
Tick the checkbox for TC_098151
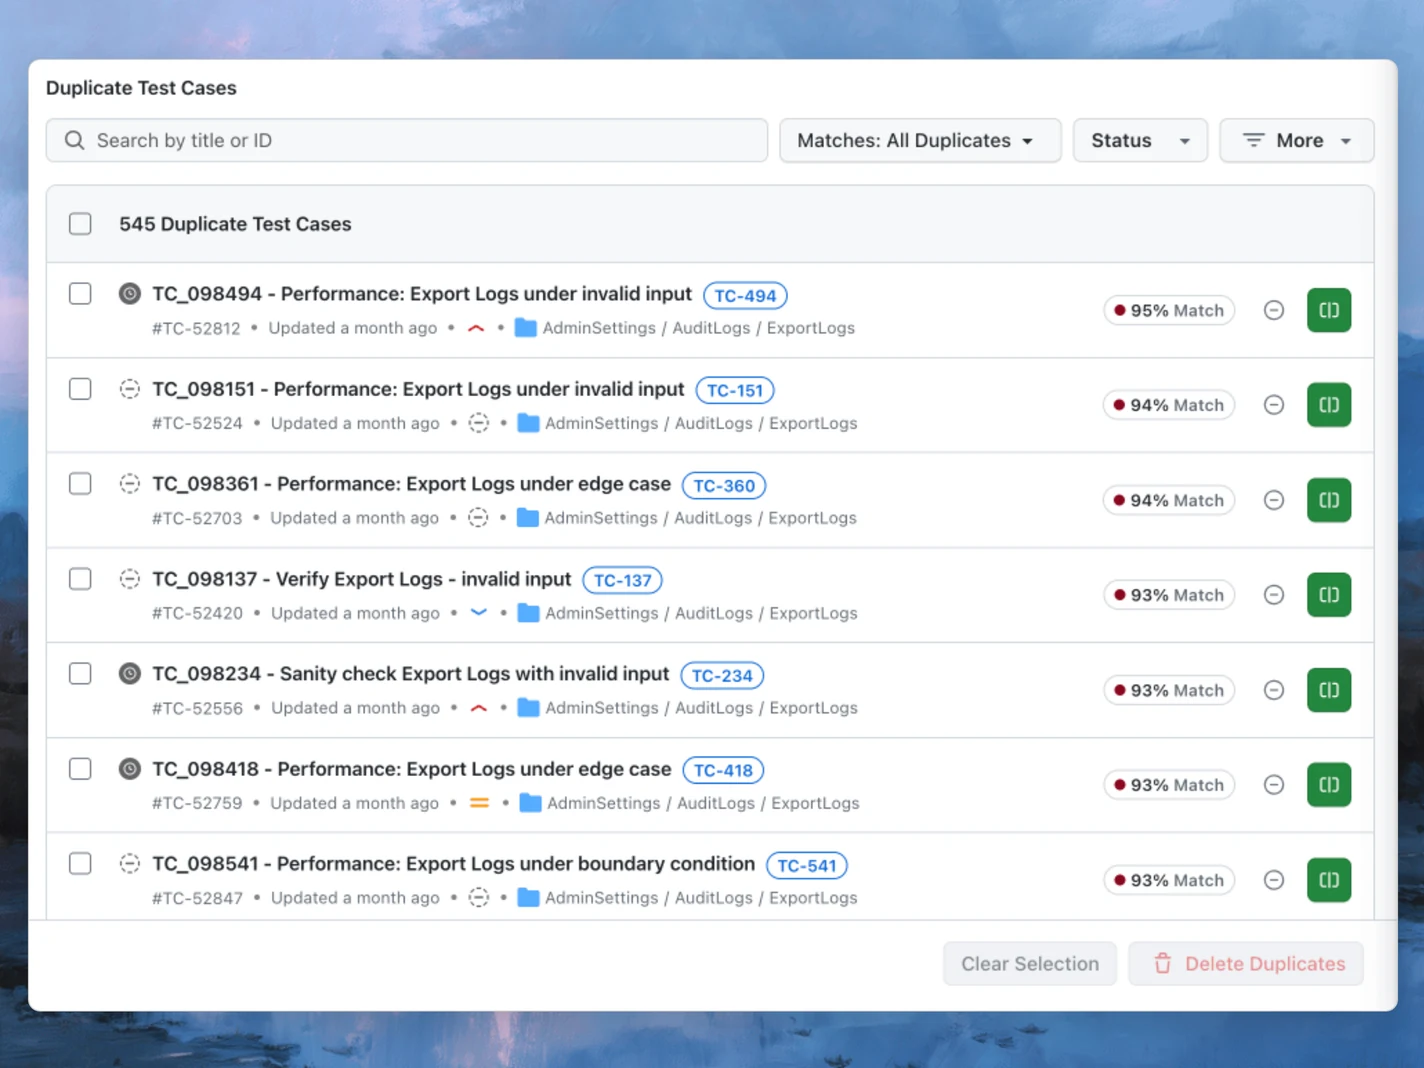click(x=80, y=389)
